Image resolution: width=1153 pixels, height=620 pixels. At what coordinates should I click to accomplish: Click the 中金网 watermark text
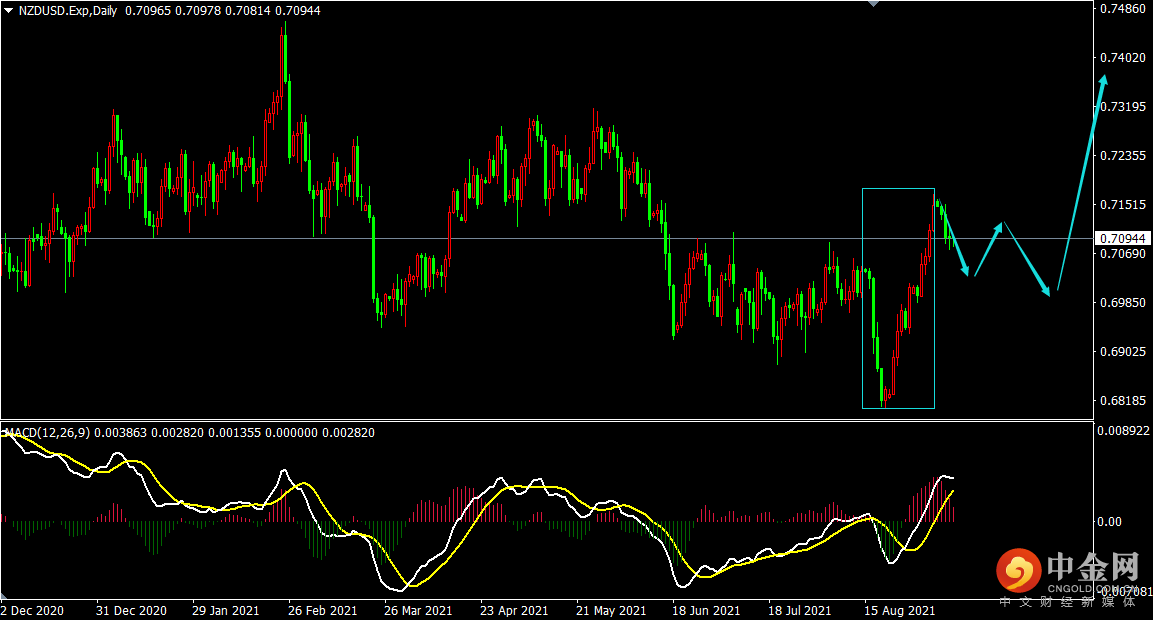1093,569
